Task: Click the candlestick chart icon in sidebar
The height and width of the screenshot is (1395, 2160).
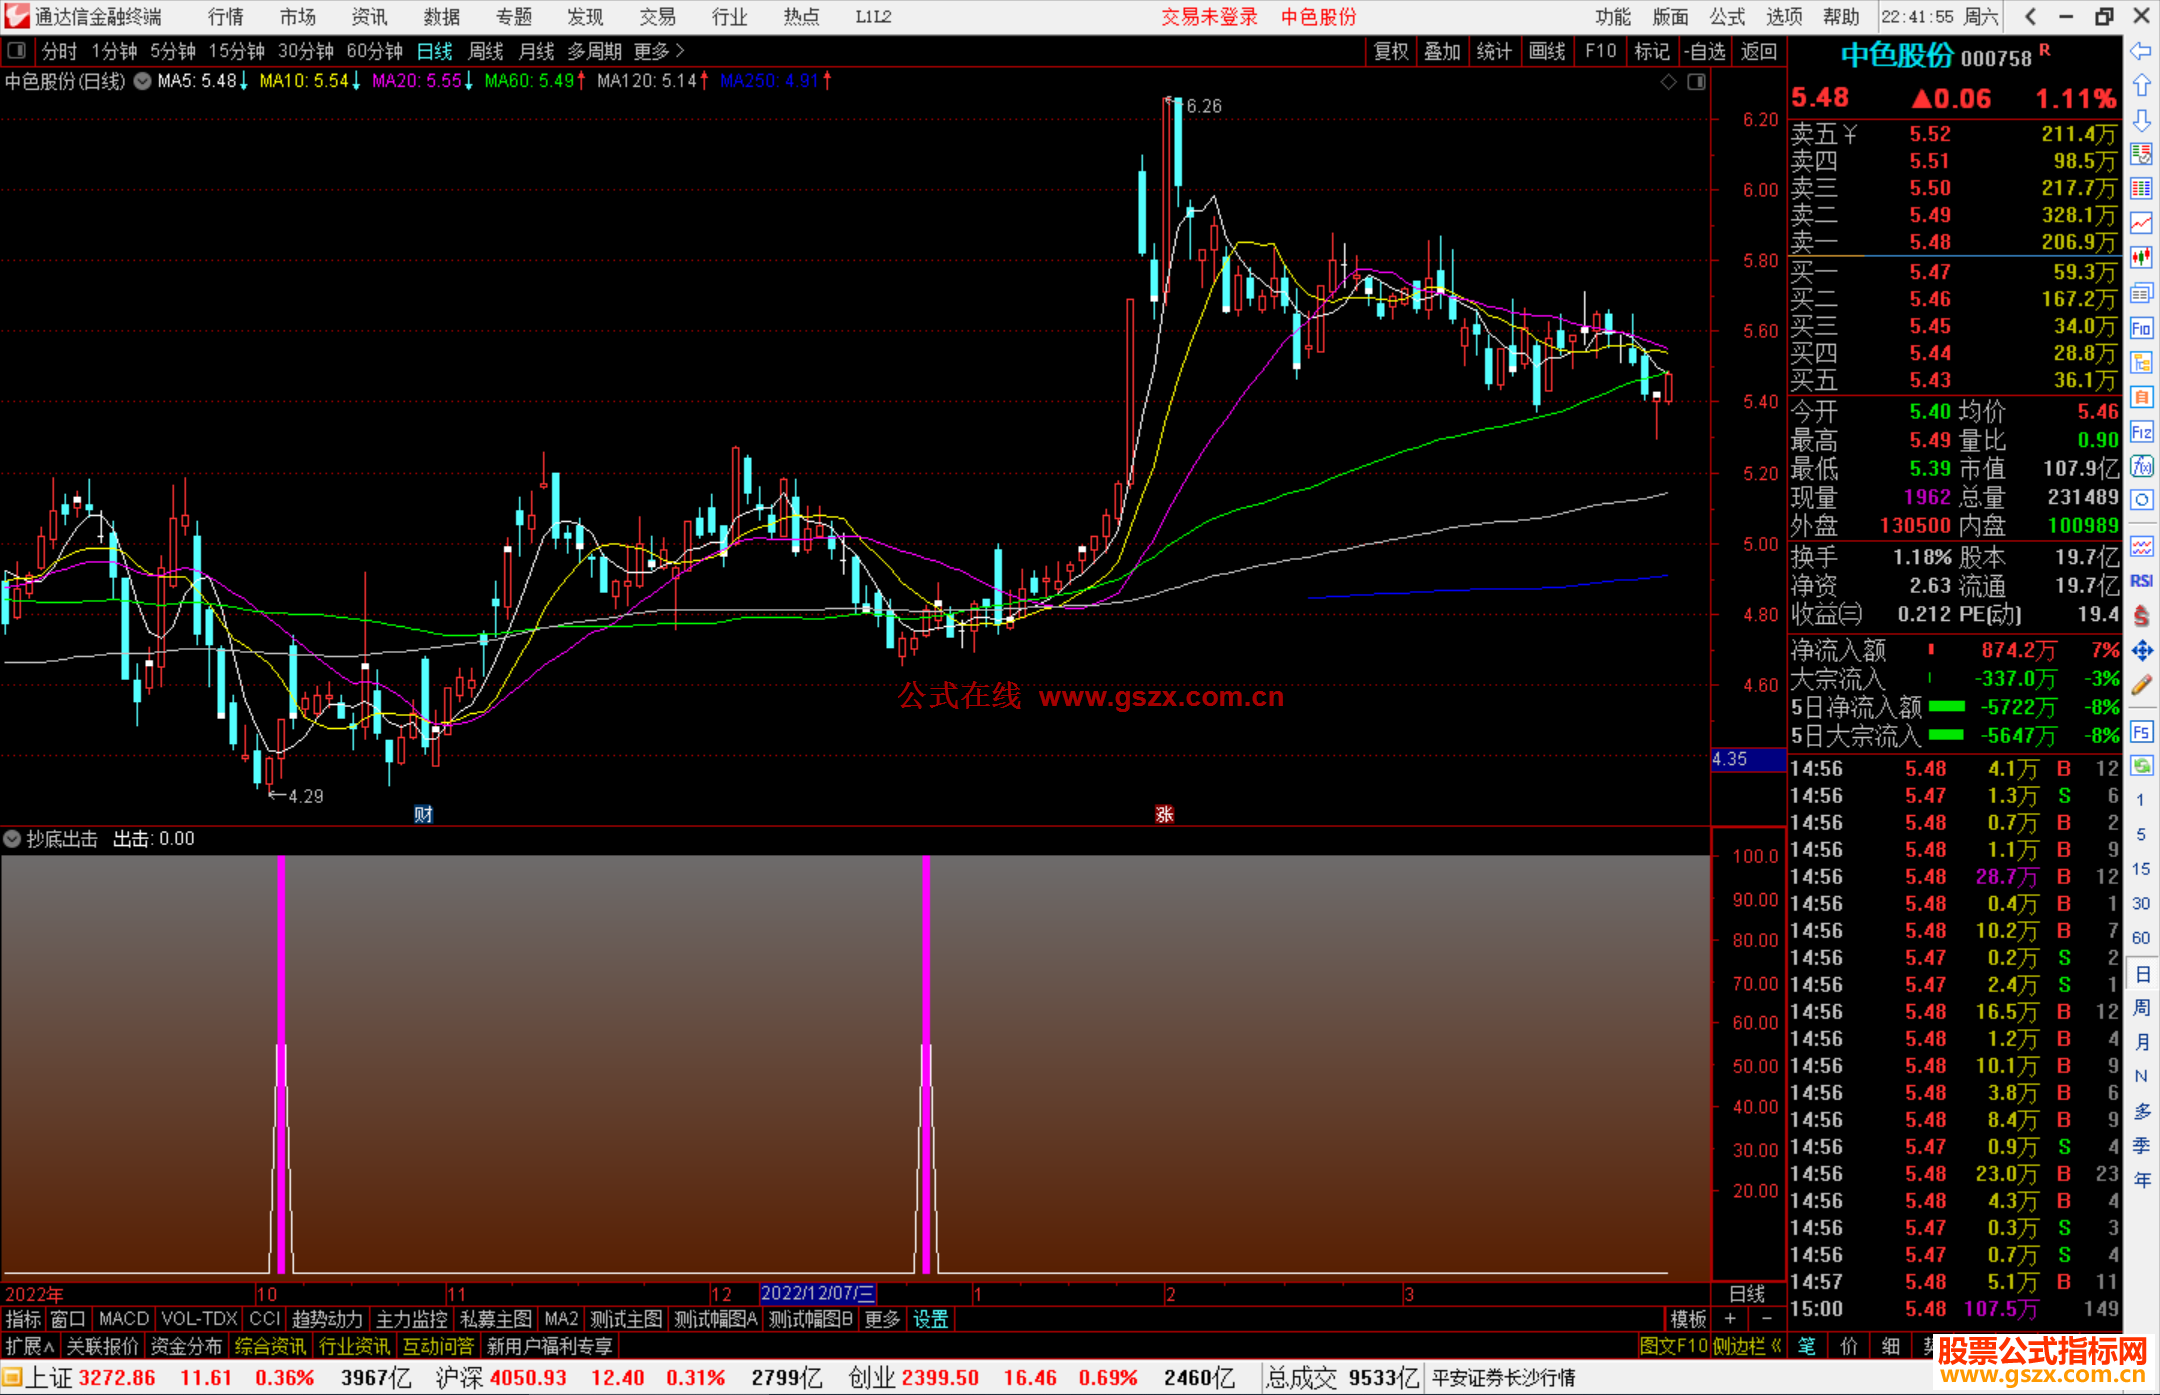Action: (x=2141, y=258)
